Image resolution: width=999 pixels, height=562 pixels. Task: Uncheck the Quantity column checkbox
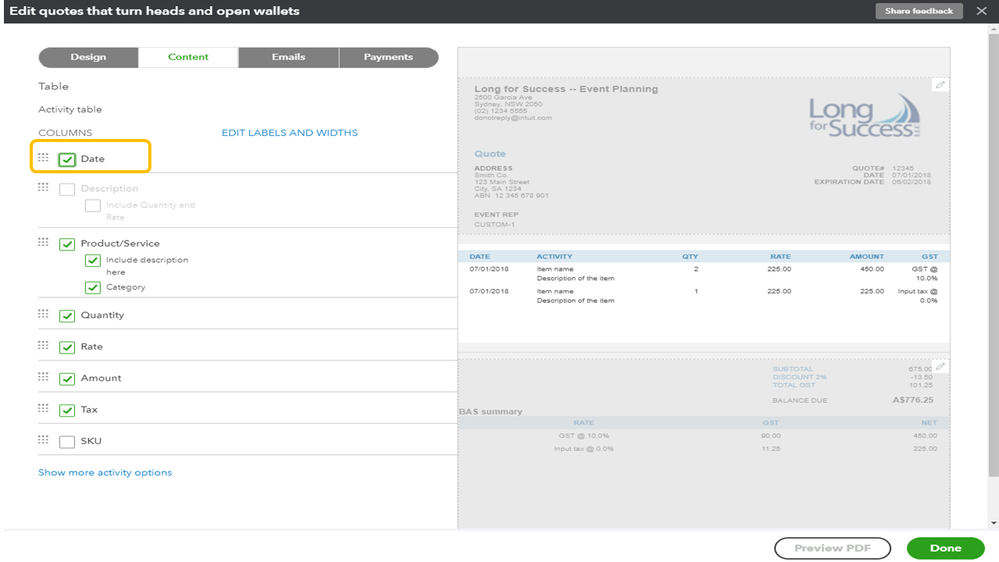click(x=67, y=316)
